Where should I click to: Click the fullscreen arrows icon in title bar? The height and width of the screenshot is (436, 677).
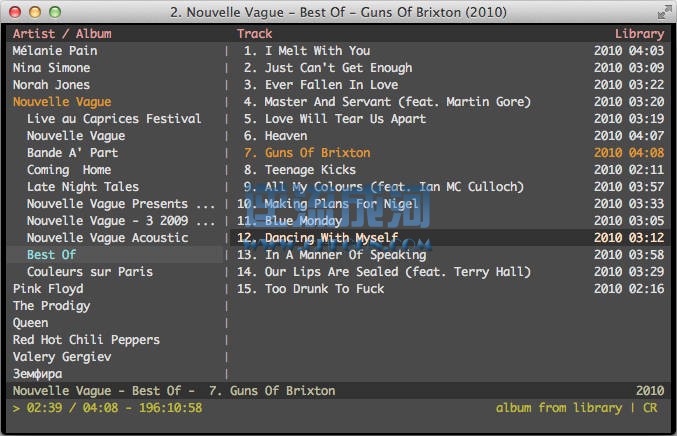664,13
